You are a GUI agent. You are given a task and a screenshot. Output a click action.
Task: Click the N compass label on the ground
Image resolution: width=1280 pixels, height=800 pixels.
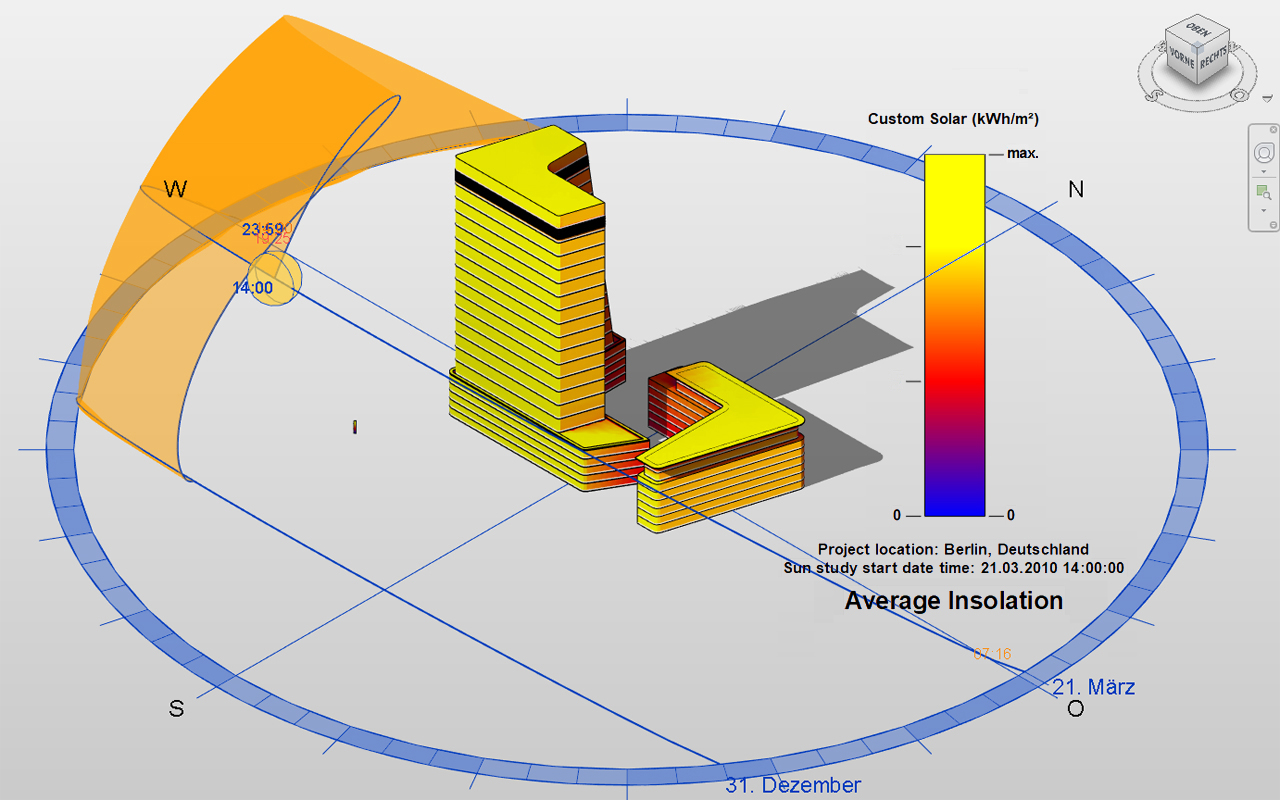(x=1076, y=189)
